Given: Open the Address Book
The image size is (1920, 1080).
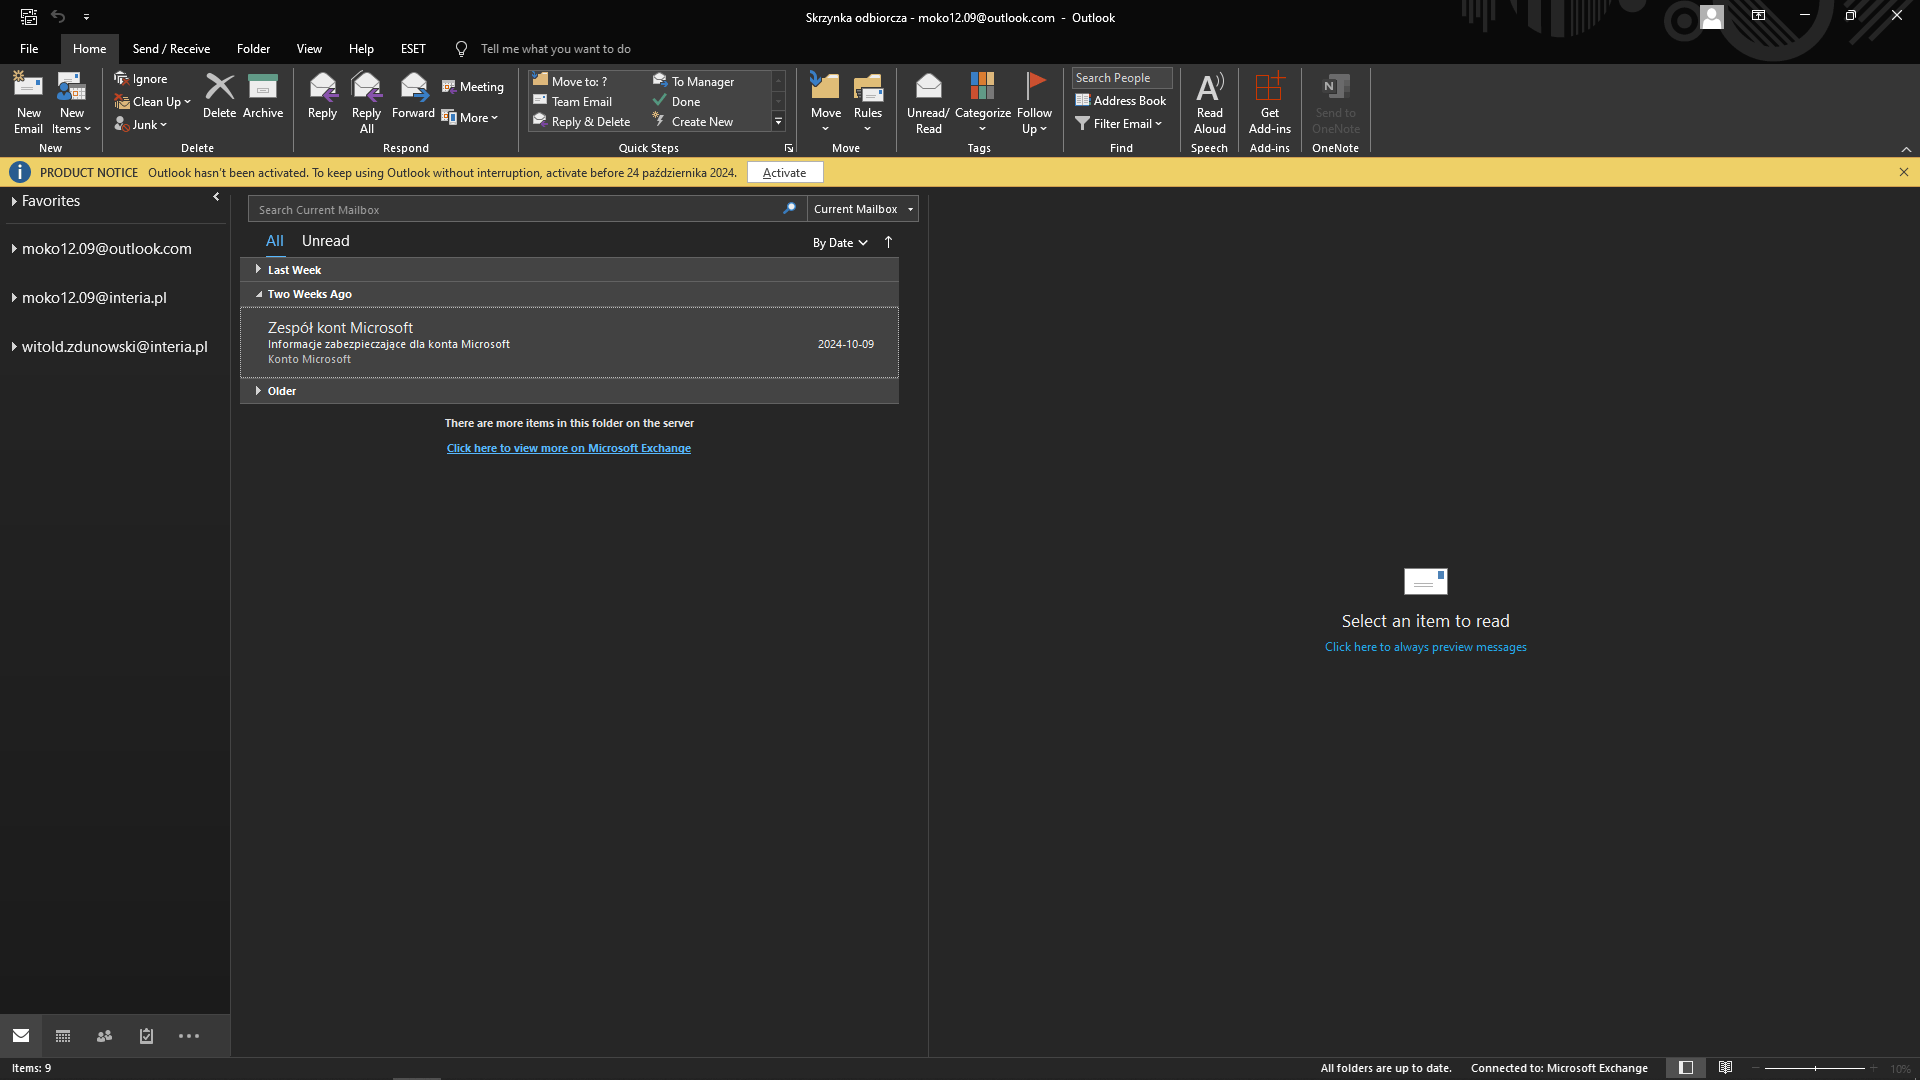Looking at the screenshot, I should tap(1121, 100).
